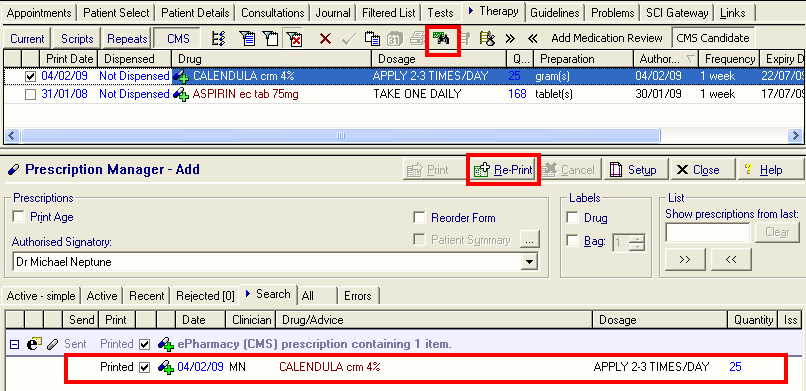Screen dimensions: 806x391
Task: Enable the Print Age checkbox
Action: pos(19,217)
